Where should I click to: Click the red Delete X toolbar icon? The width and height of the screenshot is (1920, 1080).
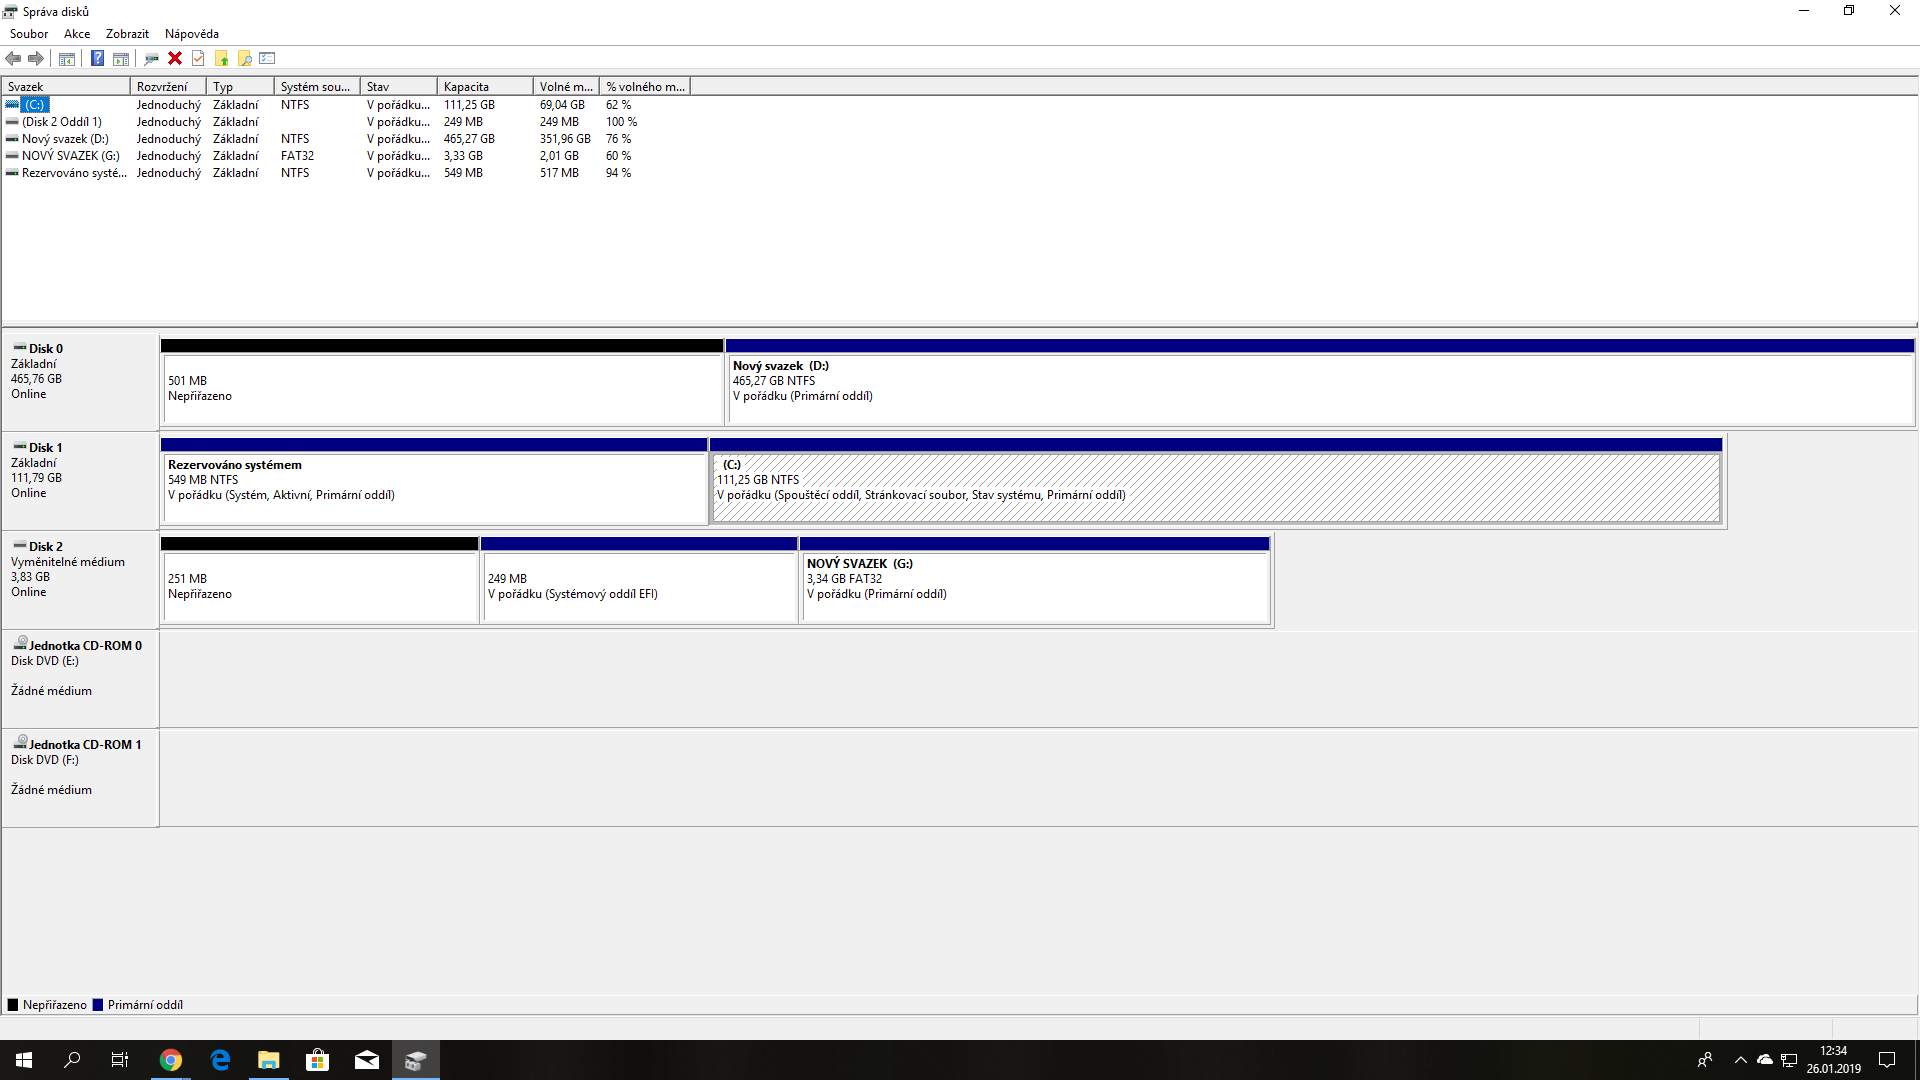(x=175, y=58)
